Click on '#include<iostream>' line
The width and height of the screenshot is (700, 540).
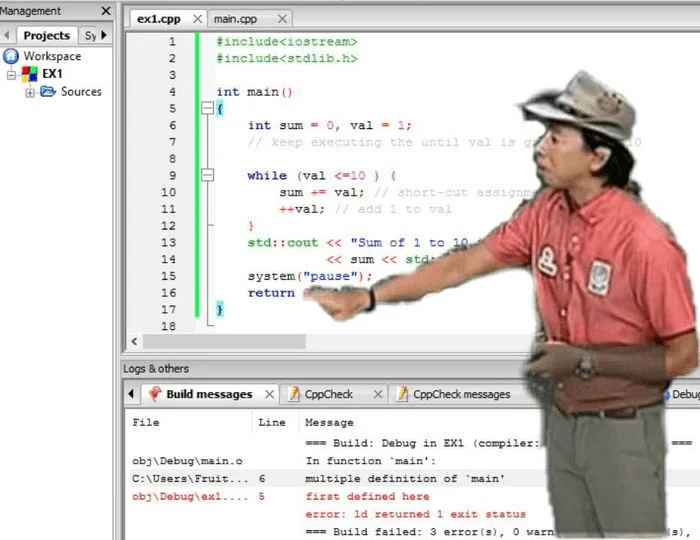coord(287,42)
